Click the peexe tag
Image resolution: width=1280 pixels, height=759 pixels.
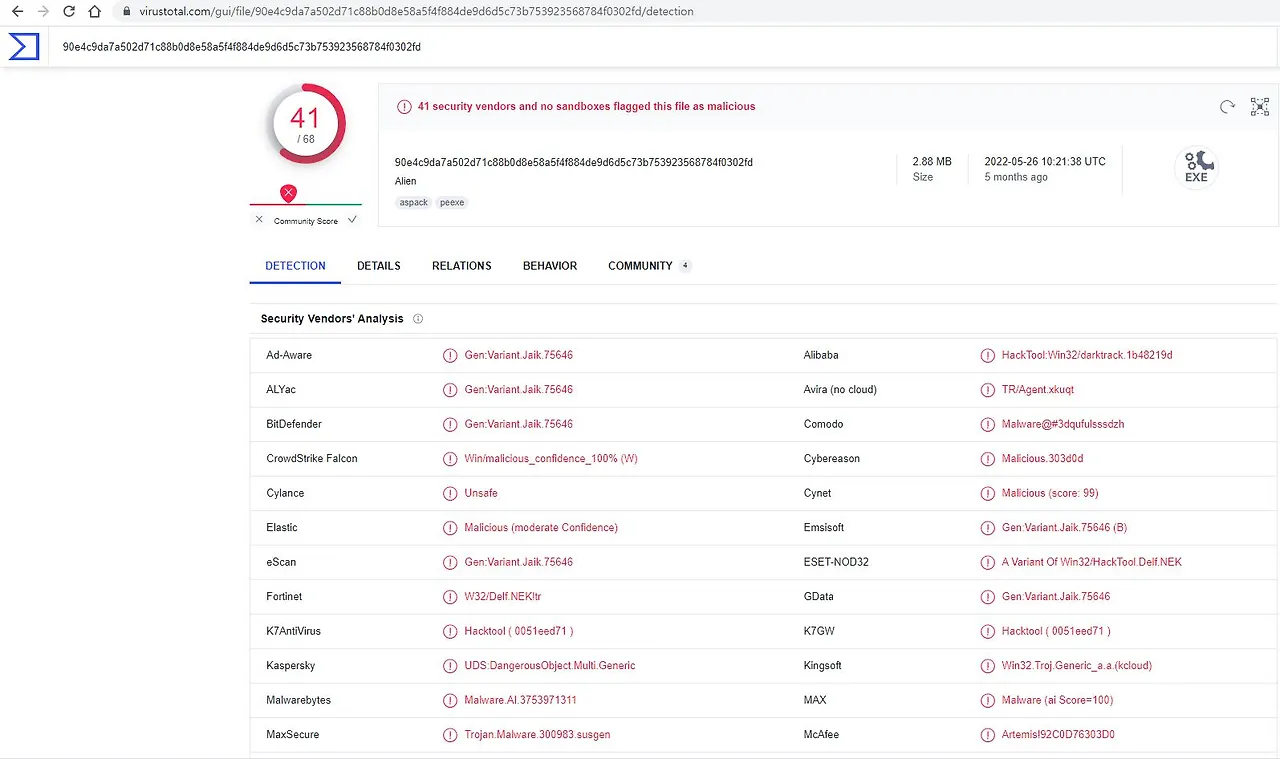(452, 202)
